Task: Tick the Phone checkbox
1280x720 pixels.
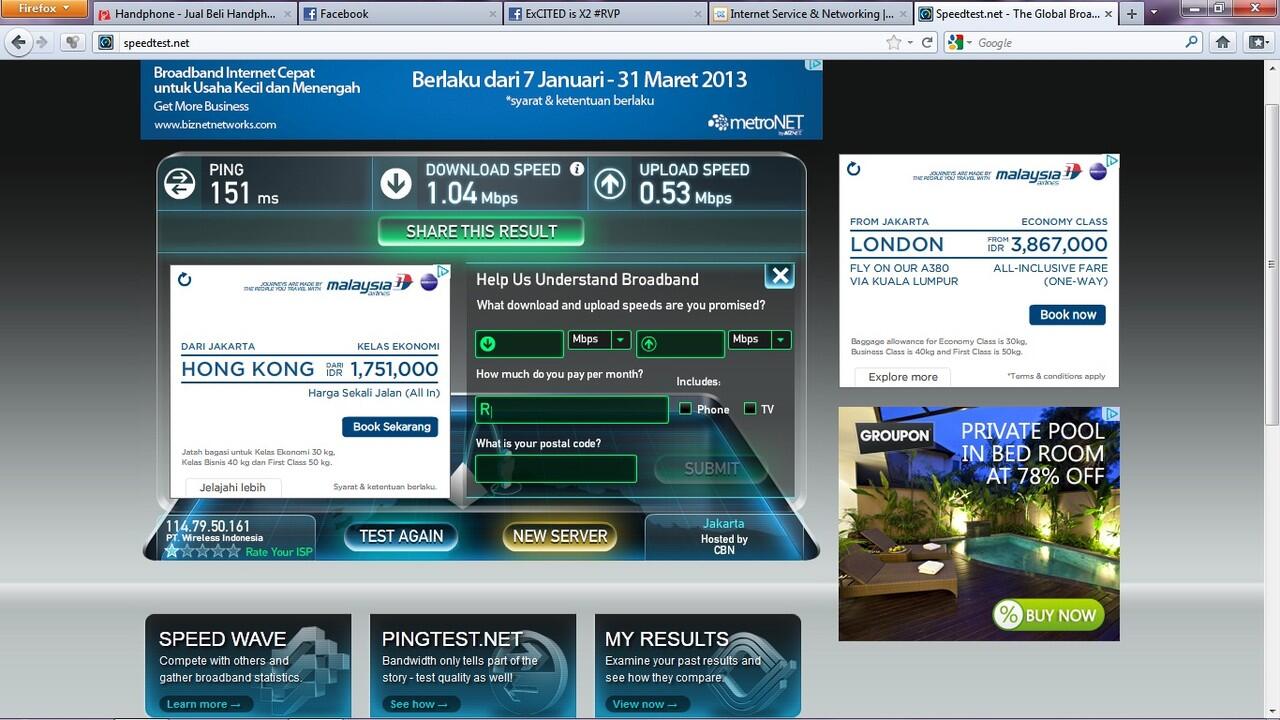Action: pyautogui.click(x=685, y=408)
